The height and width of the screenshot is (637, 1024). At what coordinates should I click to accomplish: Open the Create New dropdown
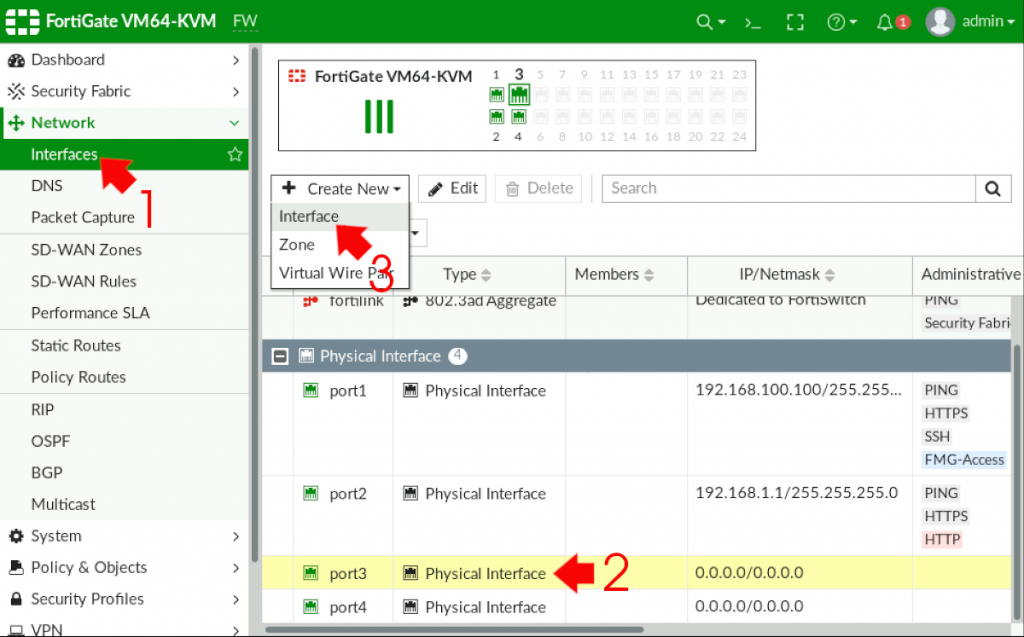[340, 188]
